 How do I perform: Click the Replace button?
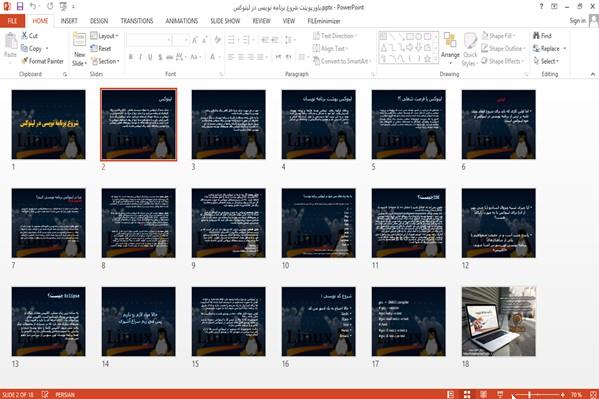click(x=549, y=49)
